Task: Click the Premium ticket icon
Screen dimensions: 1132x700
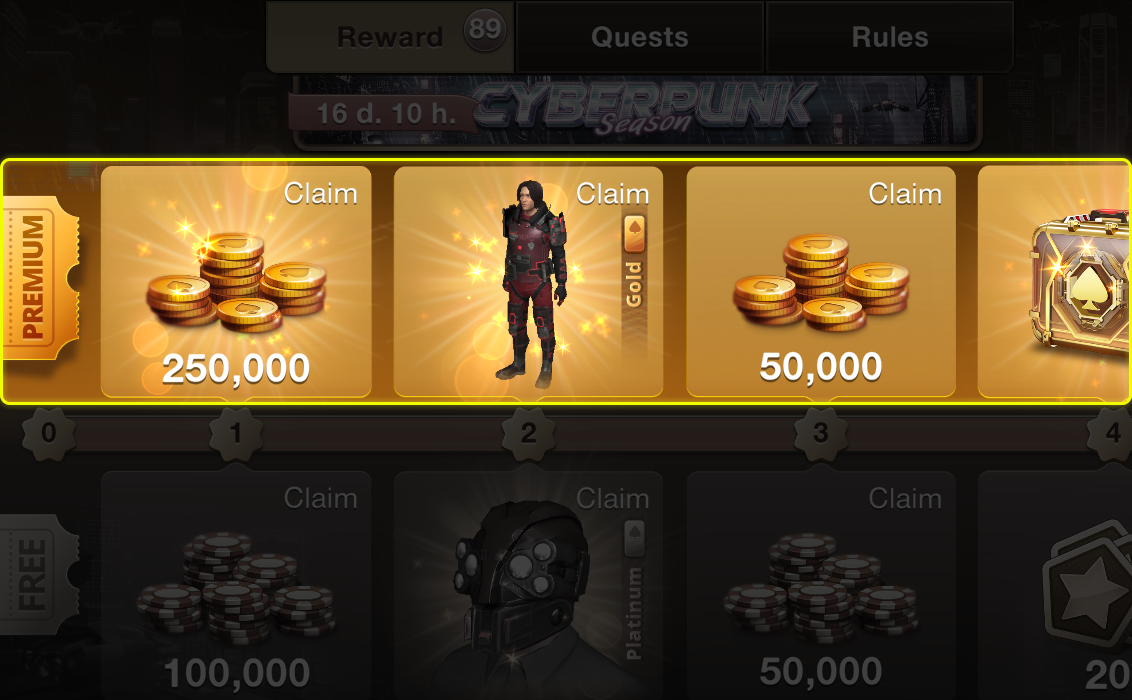Action: (40, 278)
